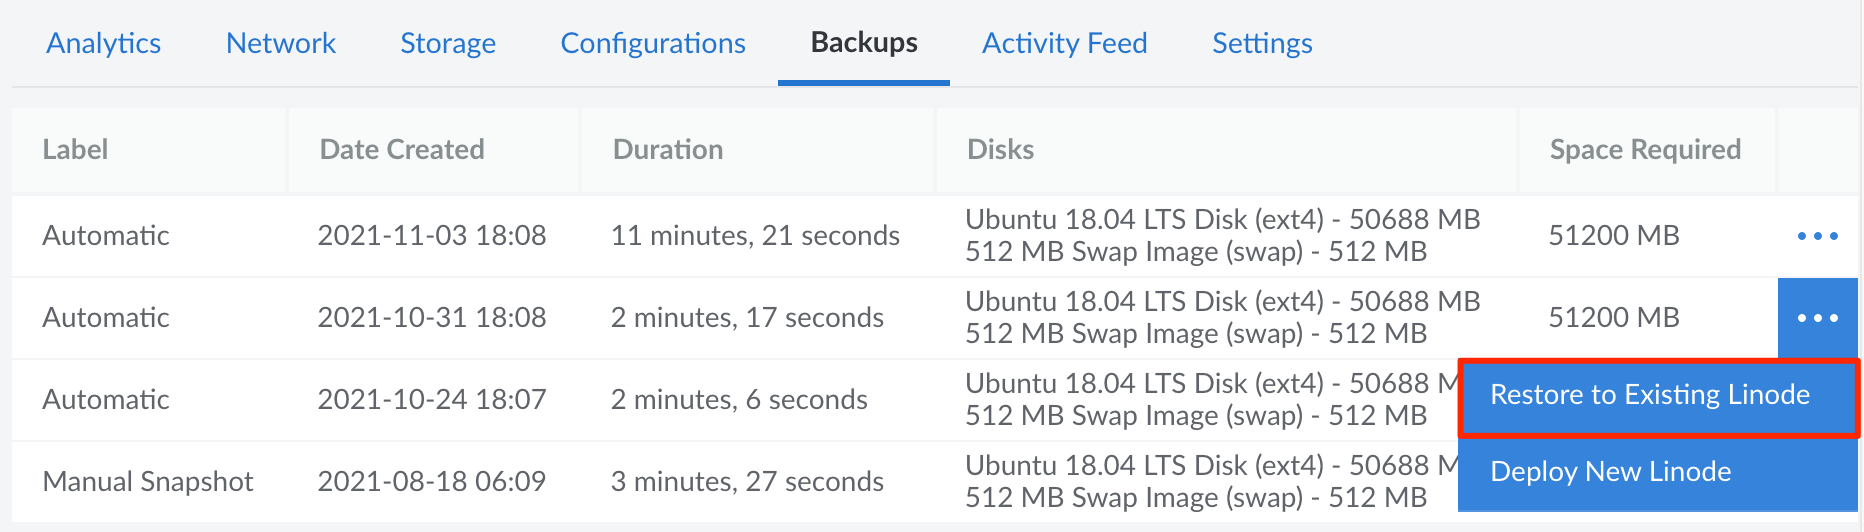View the Activity Feed tab

click(x=1065, y=43)
